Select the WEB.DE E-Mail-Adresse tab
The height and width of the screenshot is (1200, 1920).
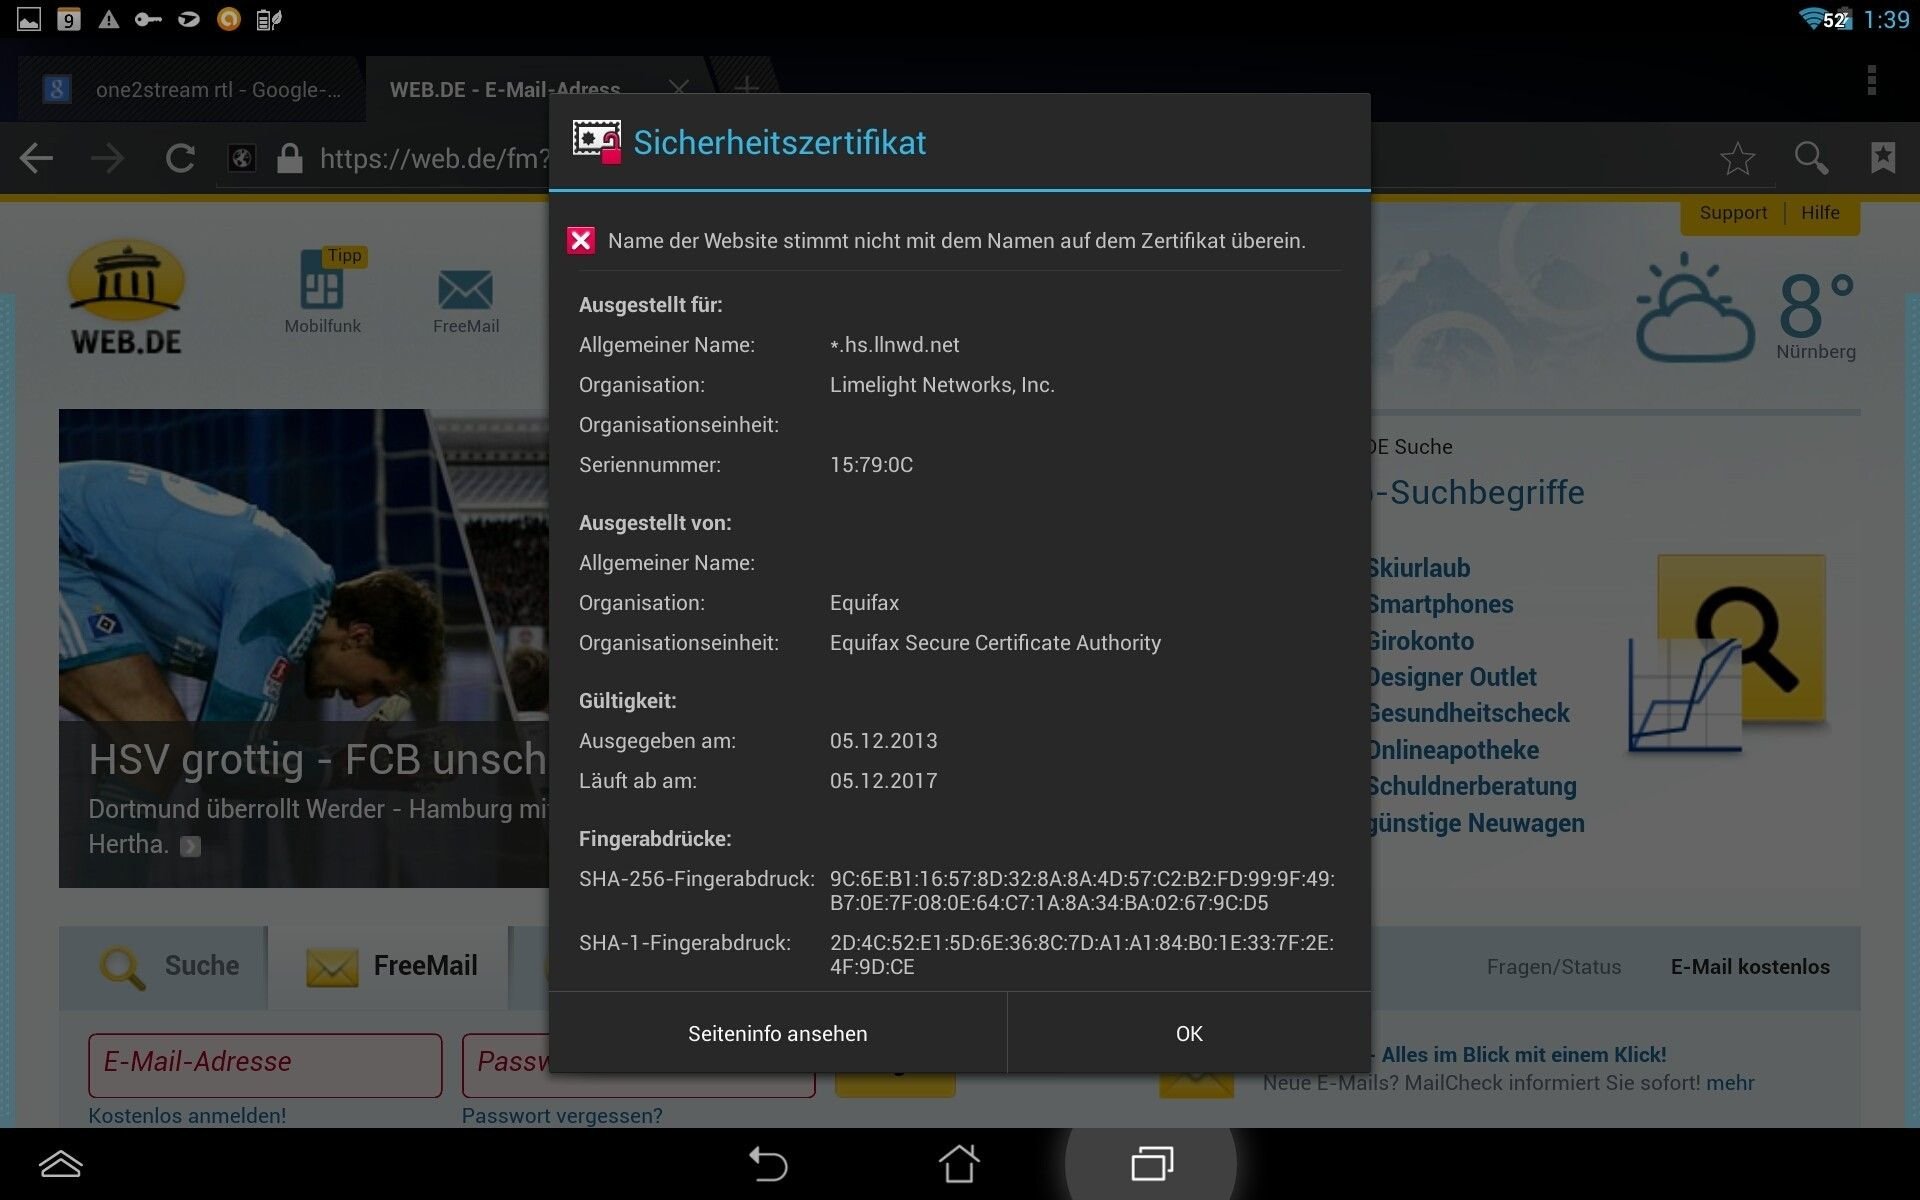tap(505, 89)
